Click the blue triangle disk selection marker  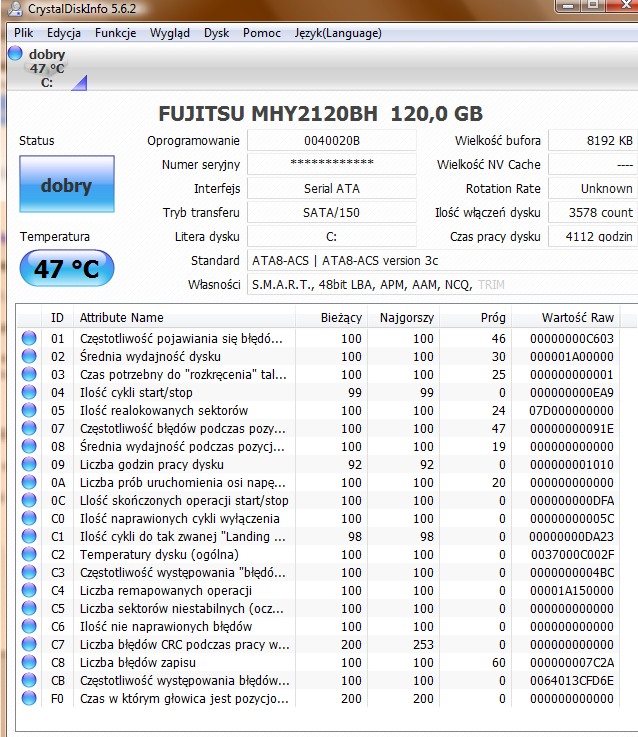[81, 83]
